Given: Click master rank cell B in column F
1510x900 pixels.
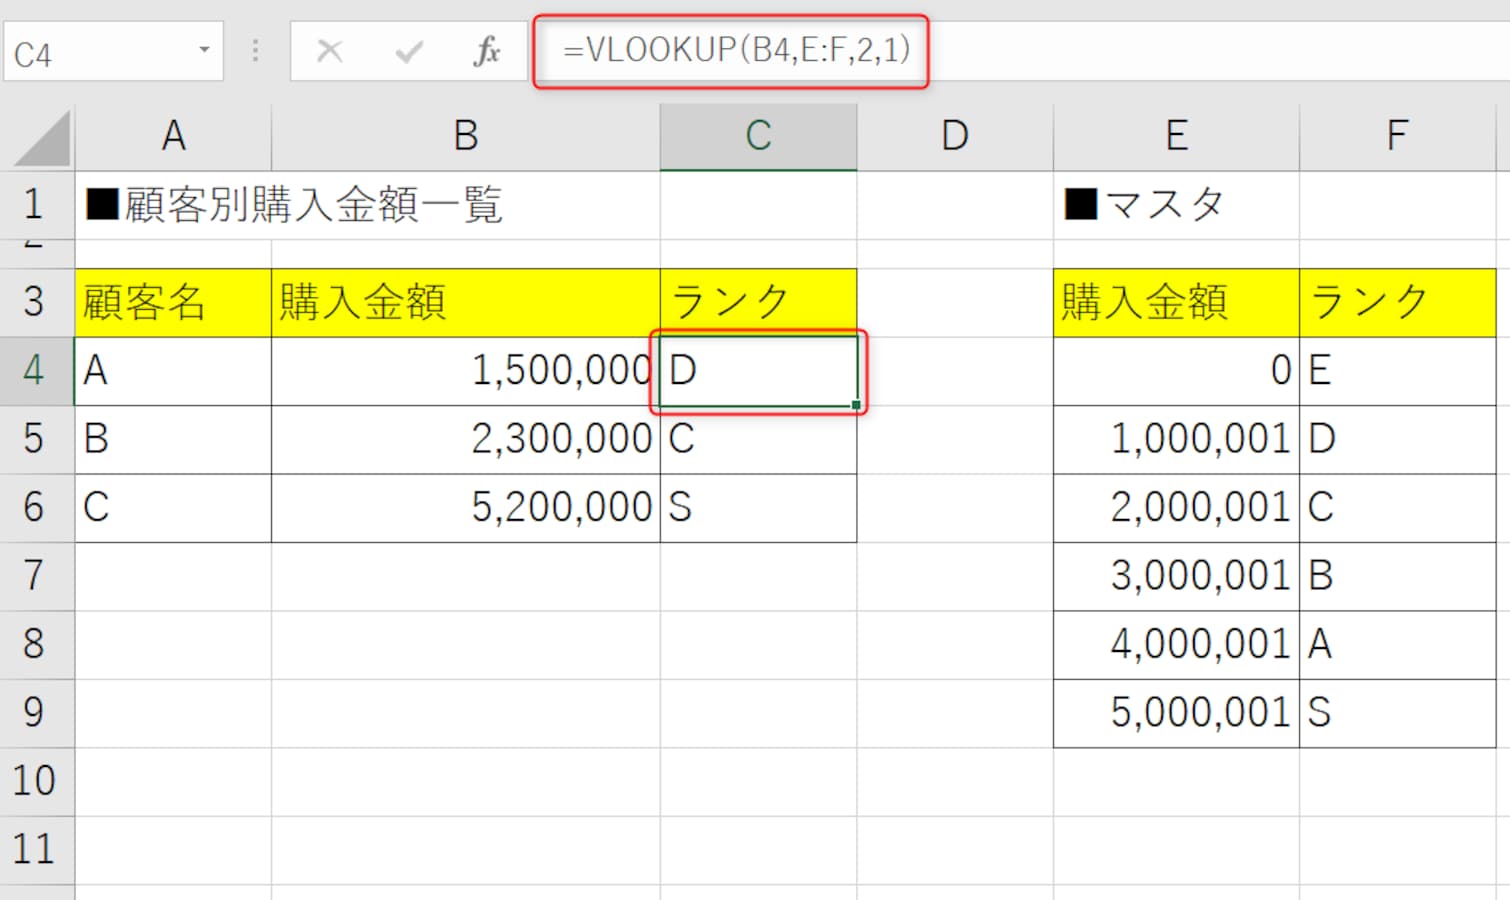Looking at the screenshot, I should click(x=1398, y=576).
